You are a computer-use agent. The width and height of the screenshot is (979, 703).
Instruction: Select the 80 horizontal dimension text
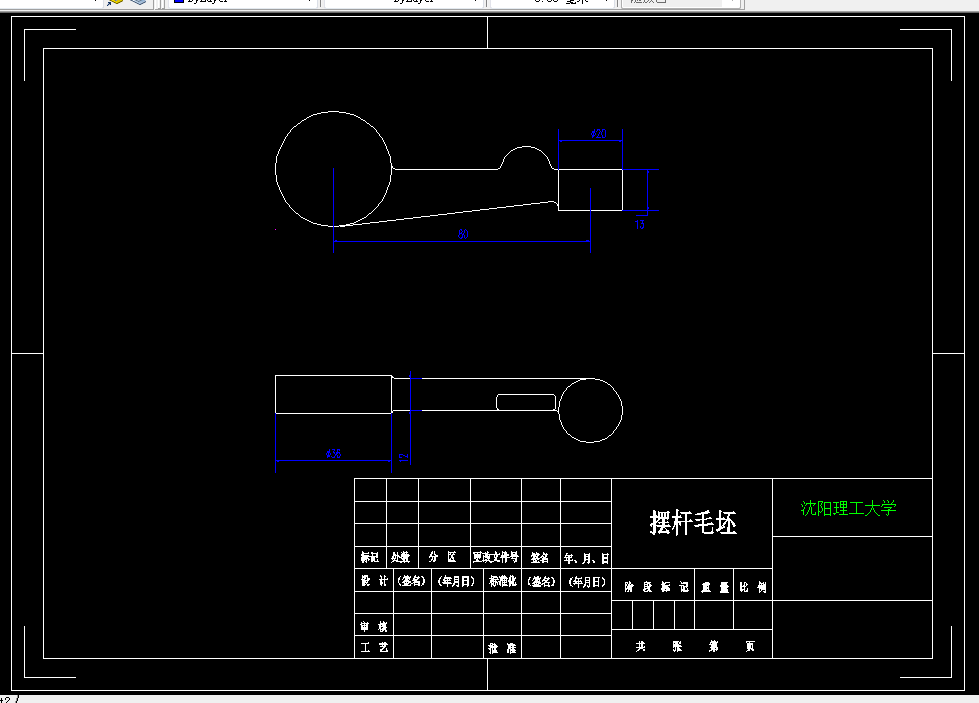pos(463,234)
